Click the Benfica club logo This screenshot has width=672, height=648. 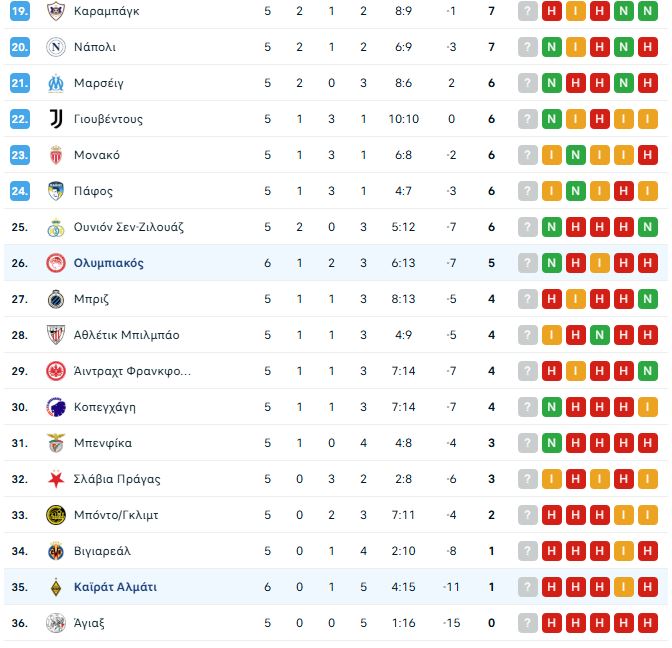pyautogui.click(x=55, y=443)
